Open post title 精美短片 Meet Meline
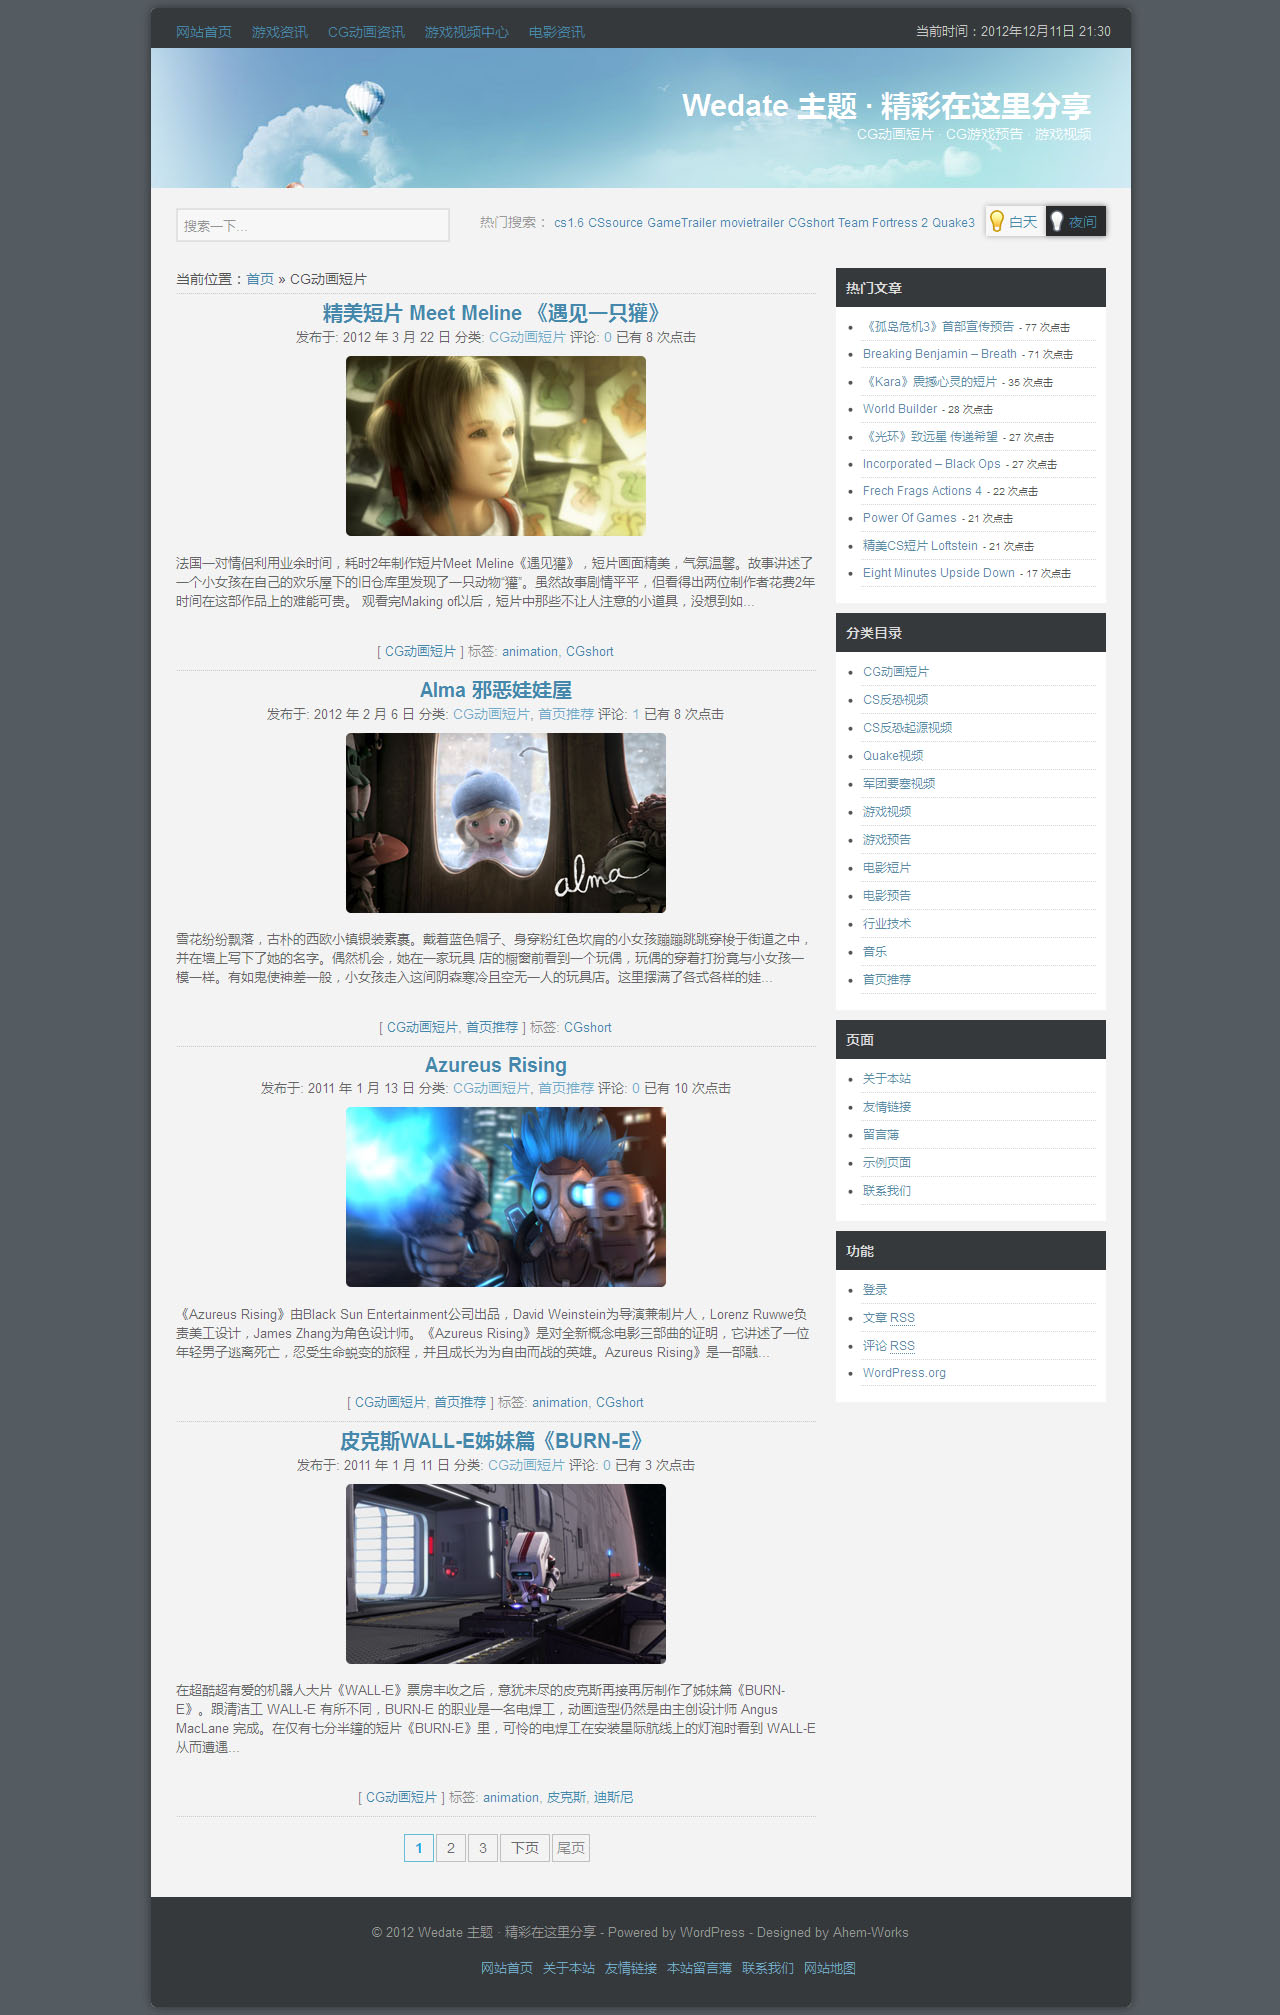The image size is (1280, 2015). [x=495, y=313]
